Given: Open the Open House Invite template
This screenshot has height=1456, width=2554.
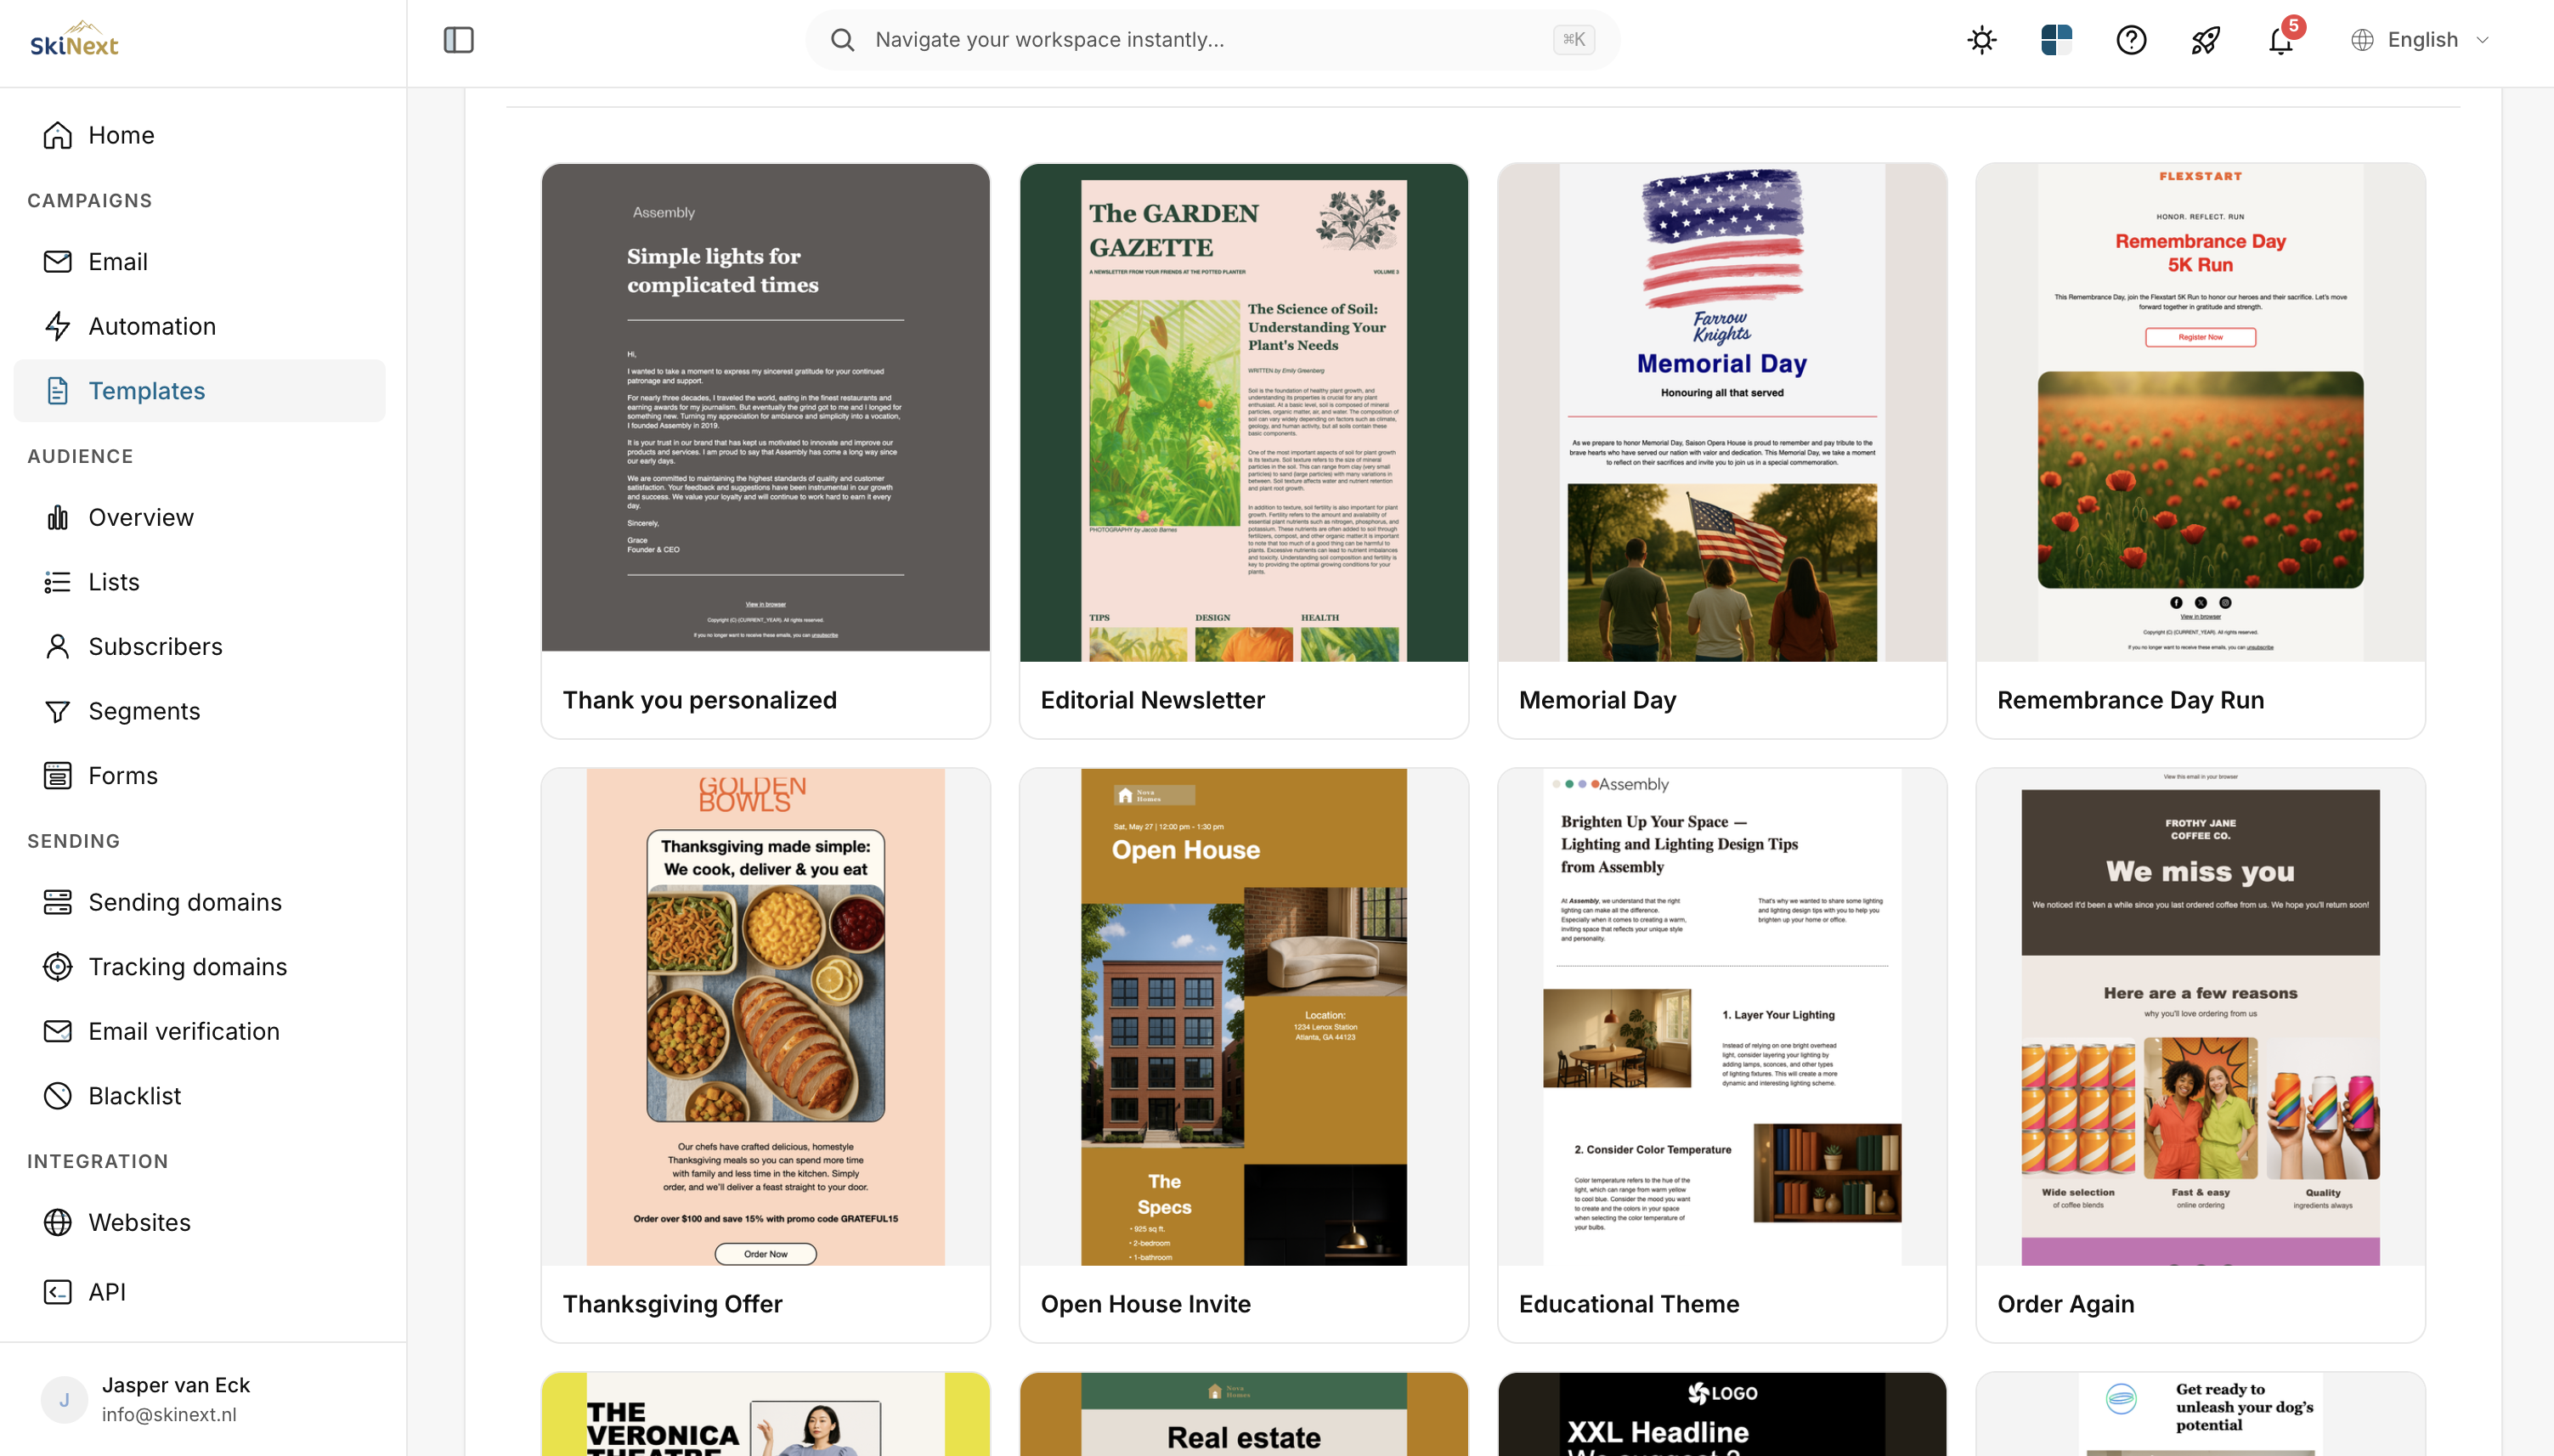Looking at the screenshot, I should pyautogui.click(x=1243, y=1055).
